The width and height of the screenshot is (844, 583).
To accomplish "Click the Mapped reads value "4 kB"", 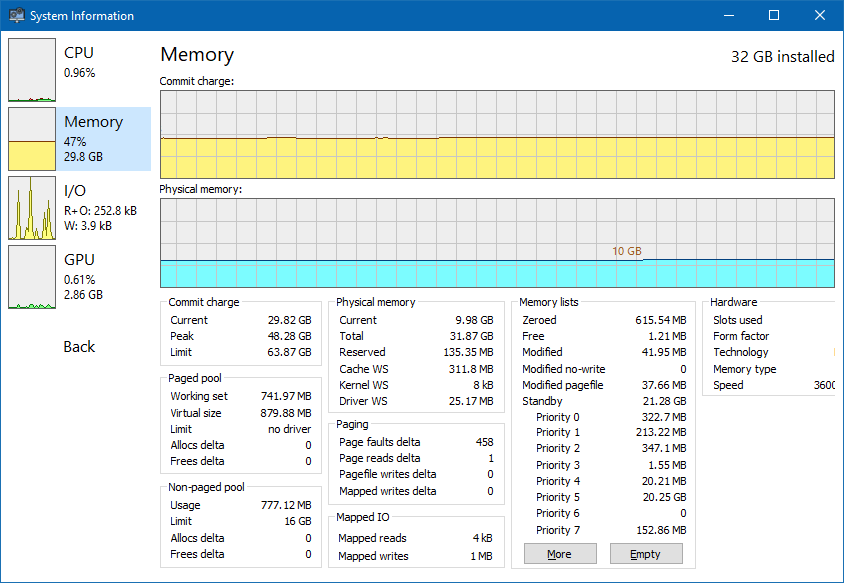I will point(483,538).
